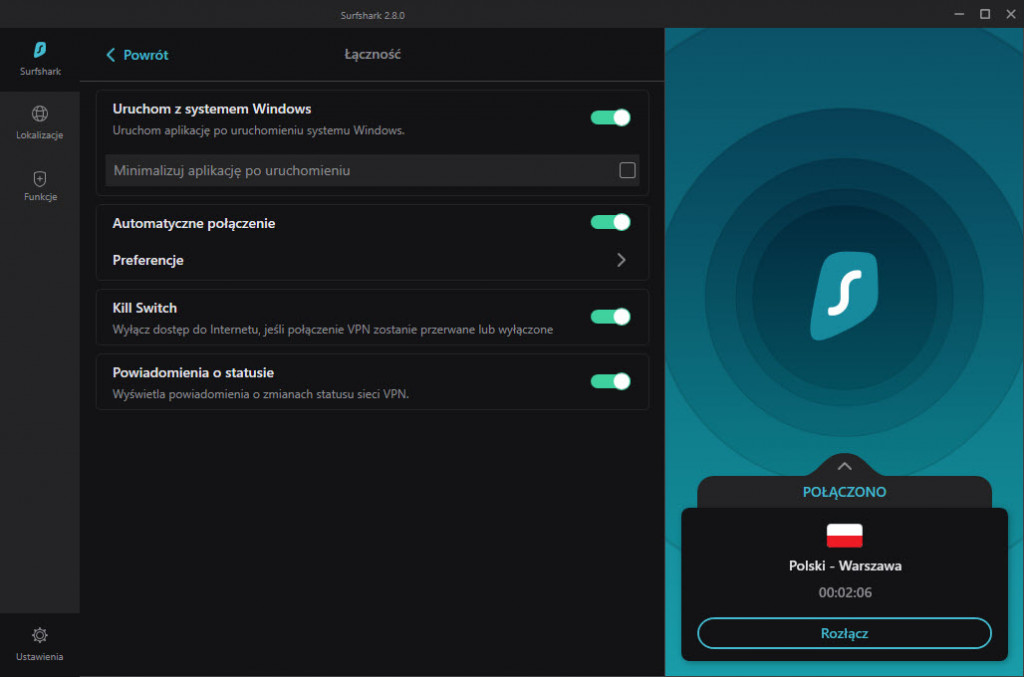
Task: Click the back arrow next to Powrót
Action: coord(111,55)
